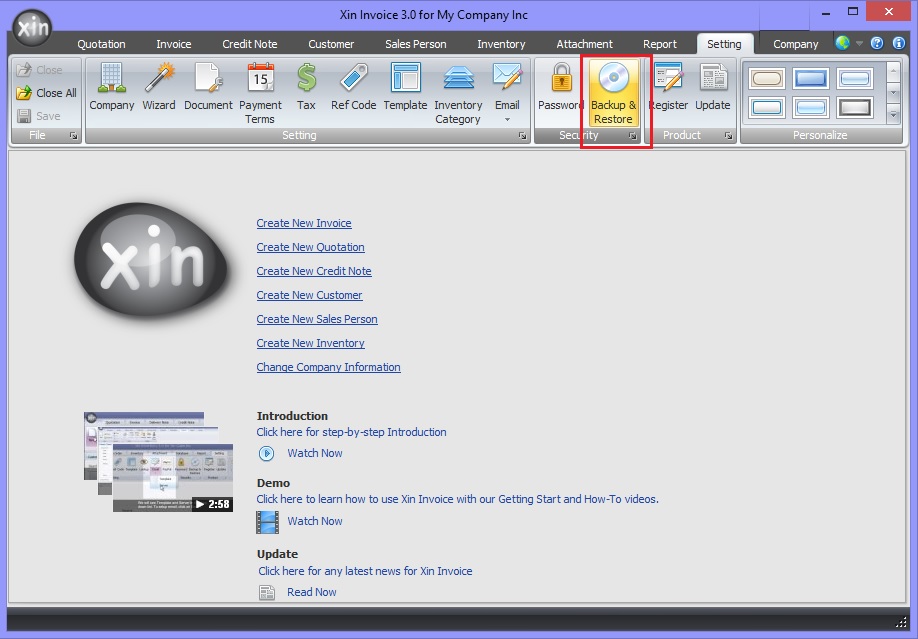Open the Company tab at right
Viewport: 918px width, 639px height.
pos(796,44)
